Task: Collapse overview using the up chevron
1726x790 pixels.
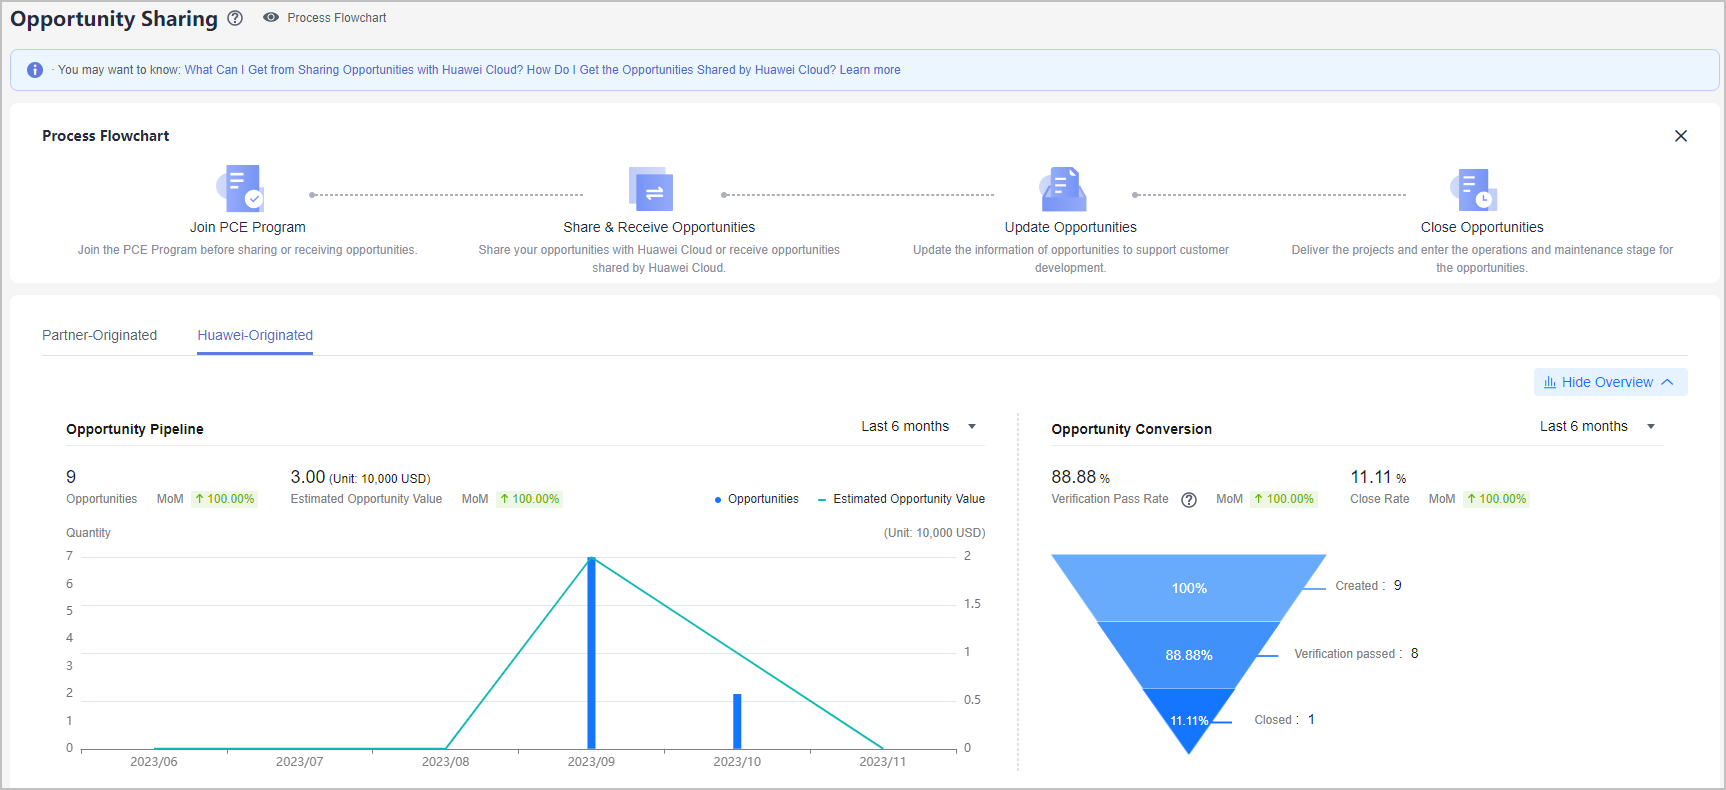Action: pyautogui.click(x=1667, y=382)
